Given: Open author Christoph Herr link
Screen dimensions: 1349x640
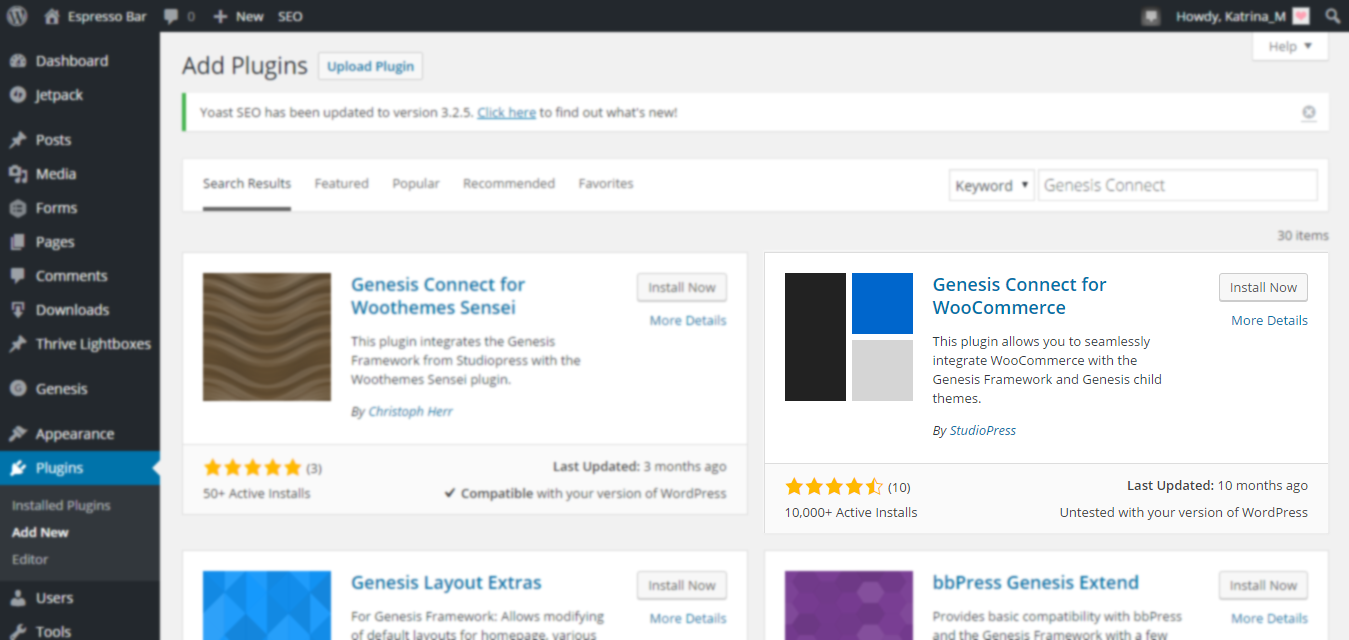Looking at the screenshot, I should [x=410, y=412].
